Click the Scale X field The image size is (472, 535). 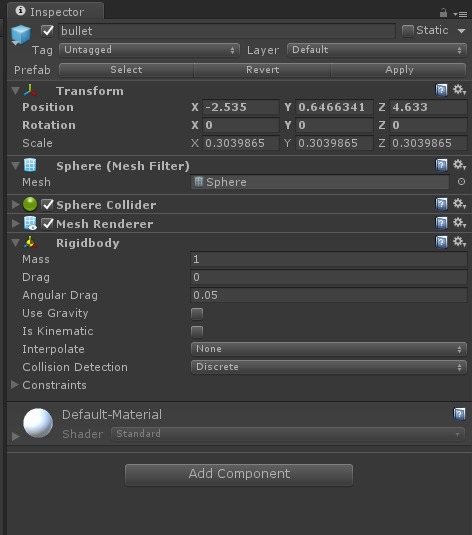(241, 143)
